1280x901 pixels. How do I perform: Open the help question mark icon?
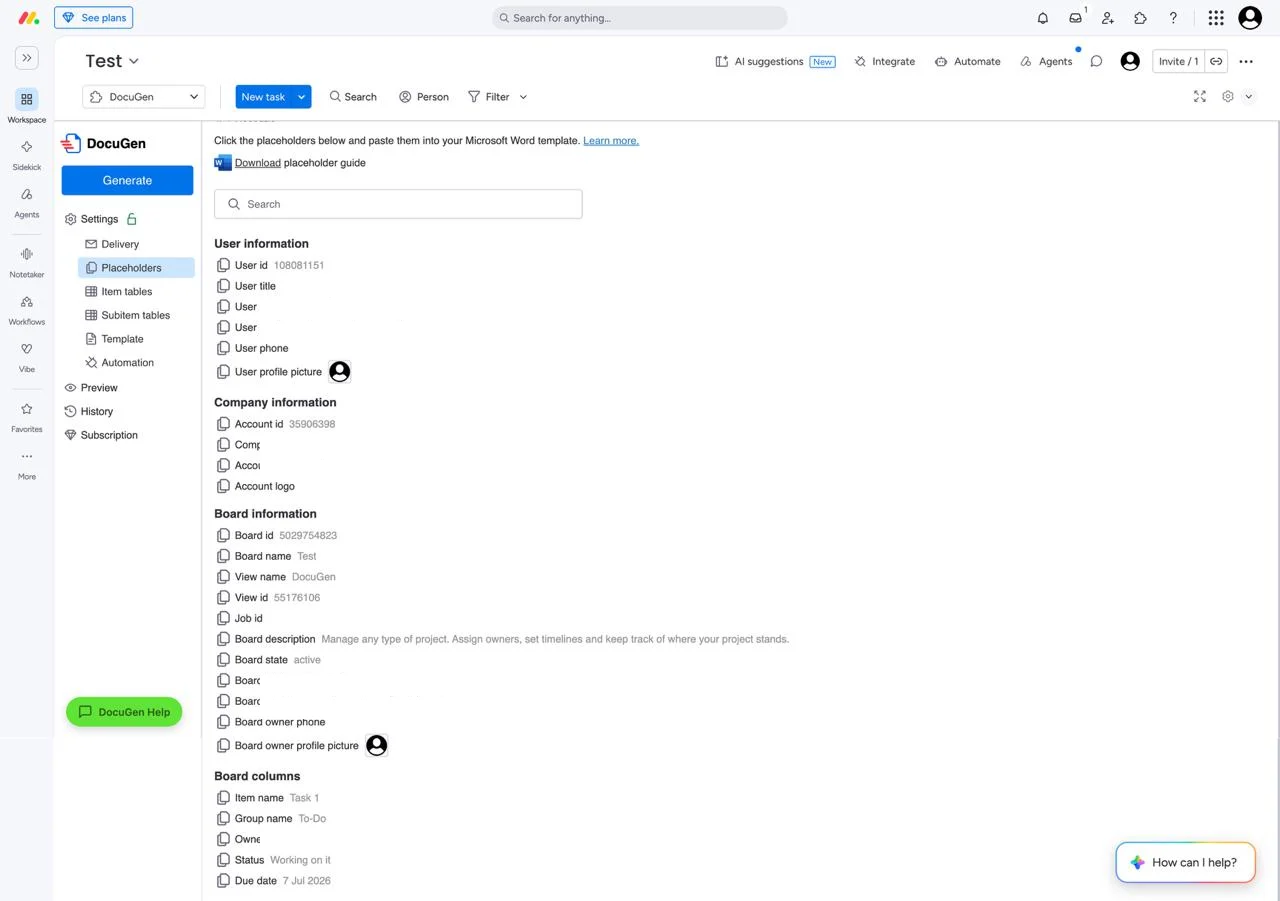[x=1173, y=18]
